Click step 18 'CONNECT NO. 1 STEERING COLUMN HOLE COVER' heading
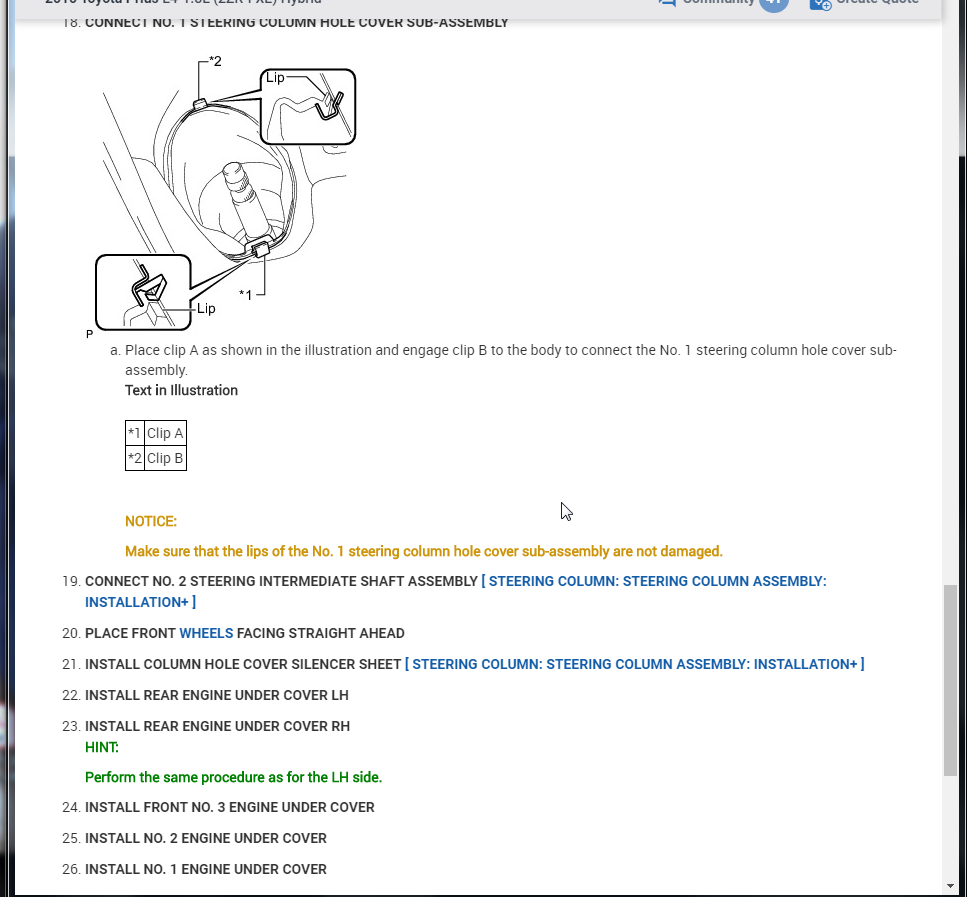Image resolution: width=967 pixels, height=897 pixels. (x=297, y=23)
